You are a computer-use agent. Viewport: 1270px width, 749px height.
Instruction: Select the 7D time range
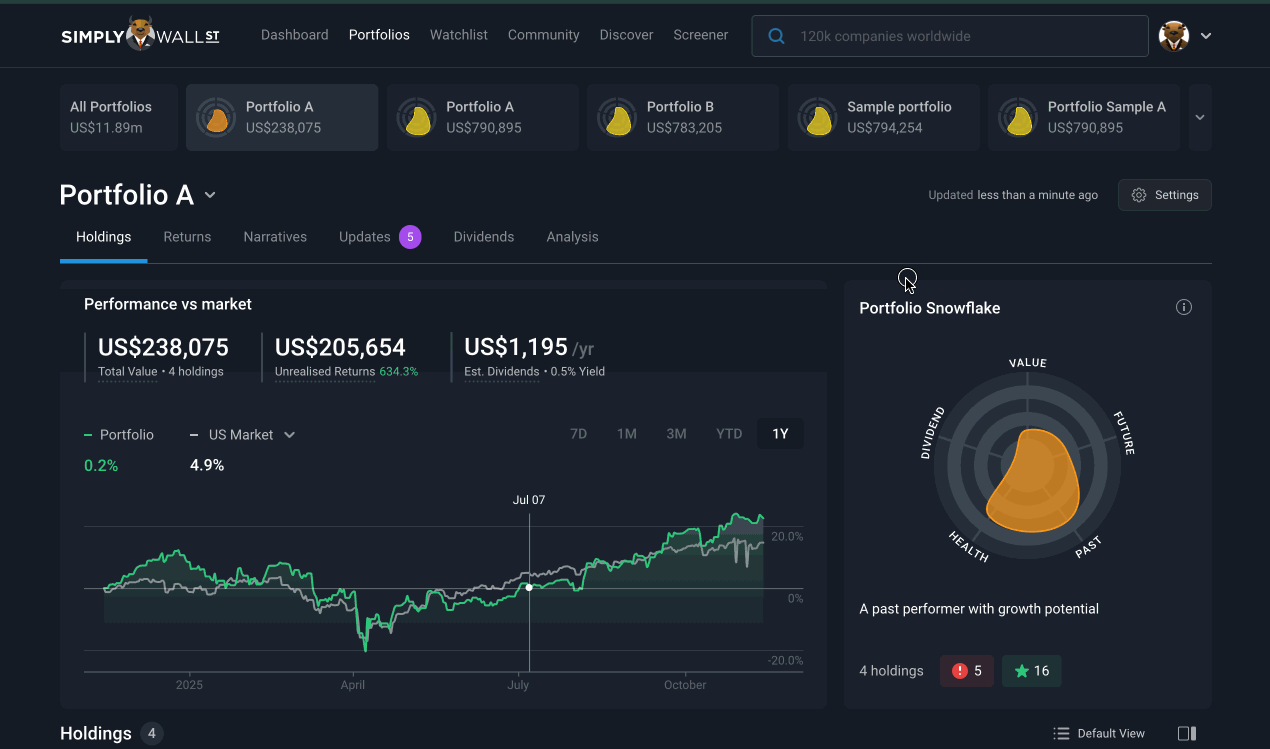578,434
